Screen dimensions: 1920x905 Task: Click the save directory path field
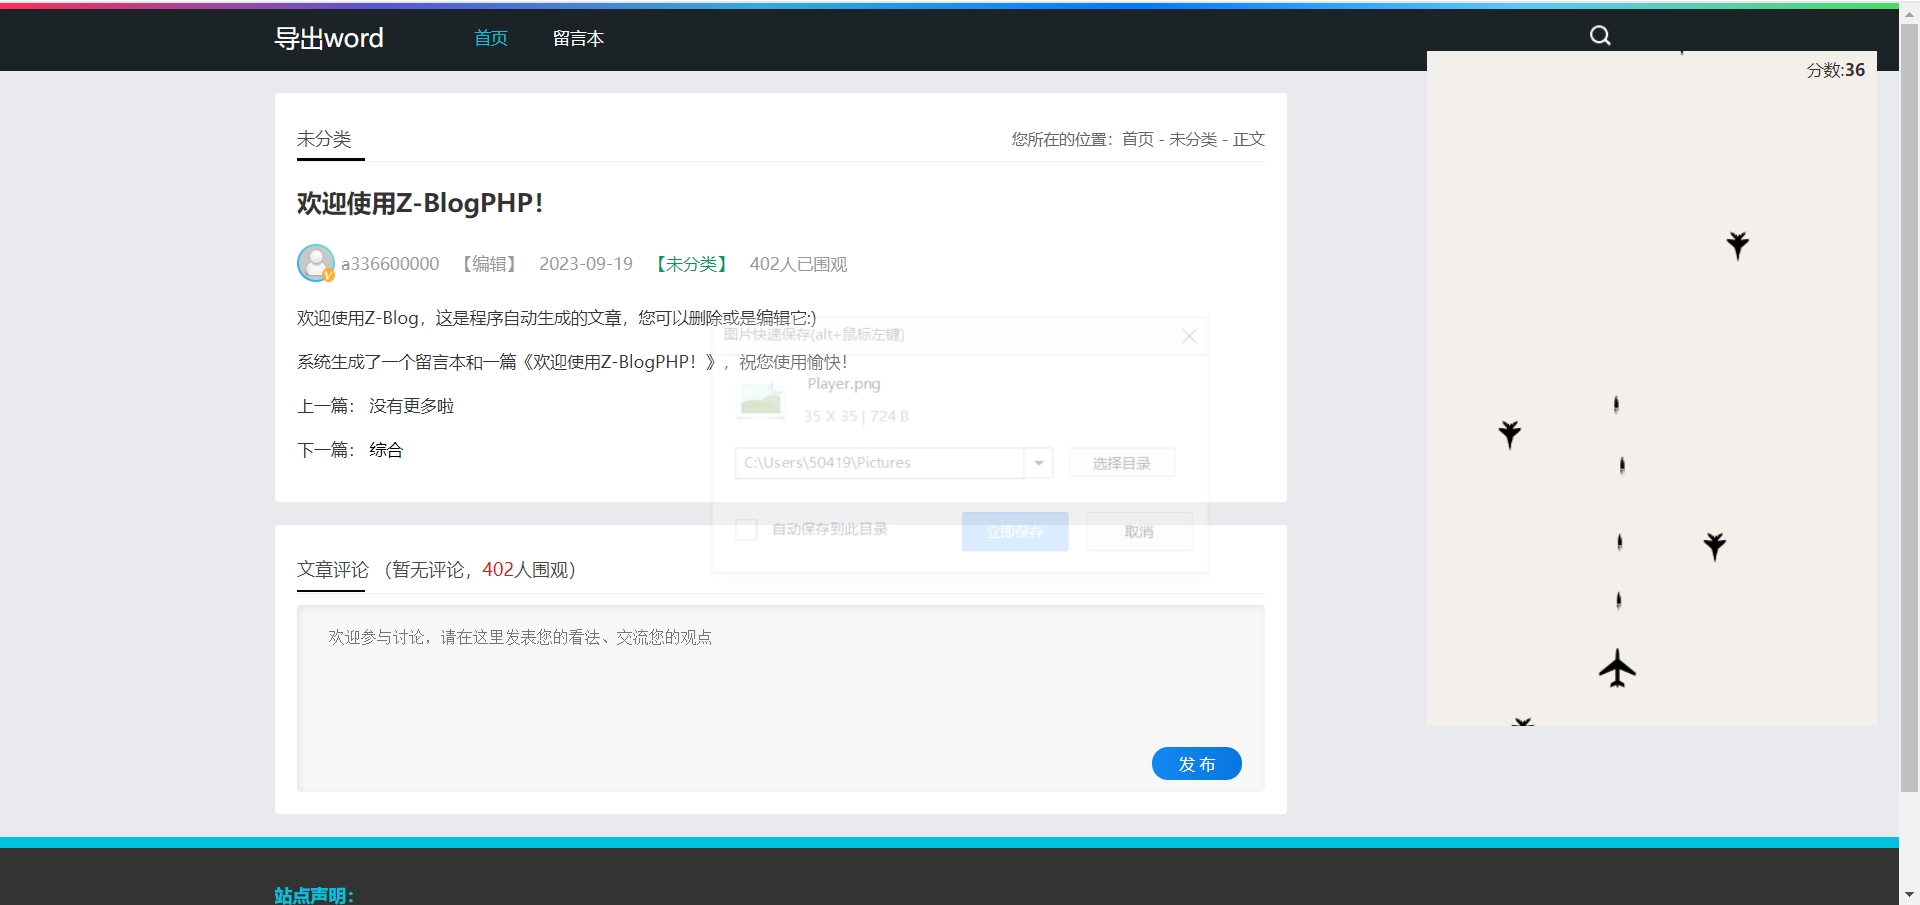point(880,463)
